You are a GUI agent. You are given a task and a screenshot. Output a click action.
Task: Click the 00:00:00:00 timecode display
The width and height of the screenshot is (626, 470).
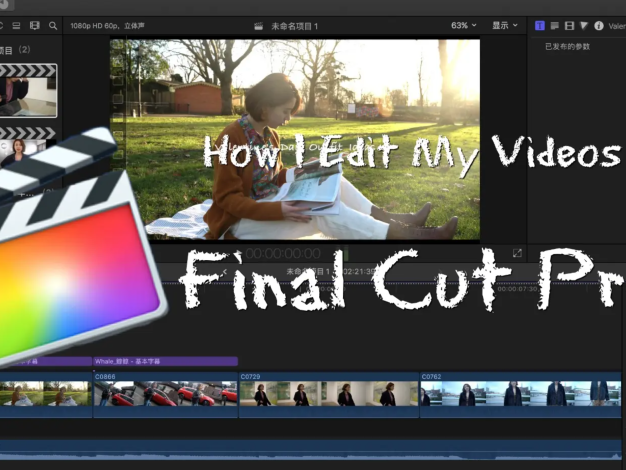pos(283,253)
